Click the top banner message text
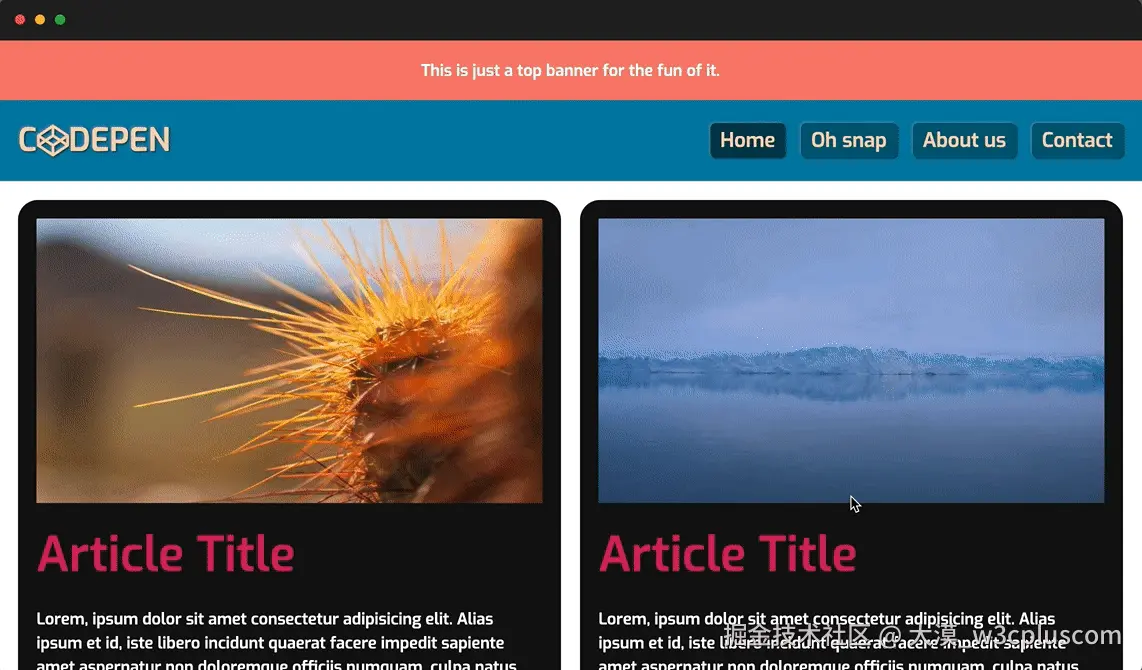 coord(570,71)
